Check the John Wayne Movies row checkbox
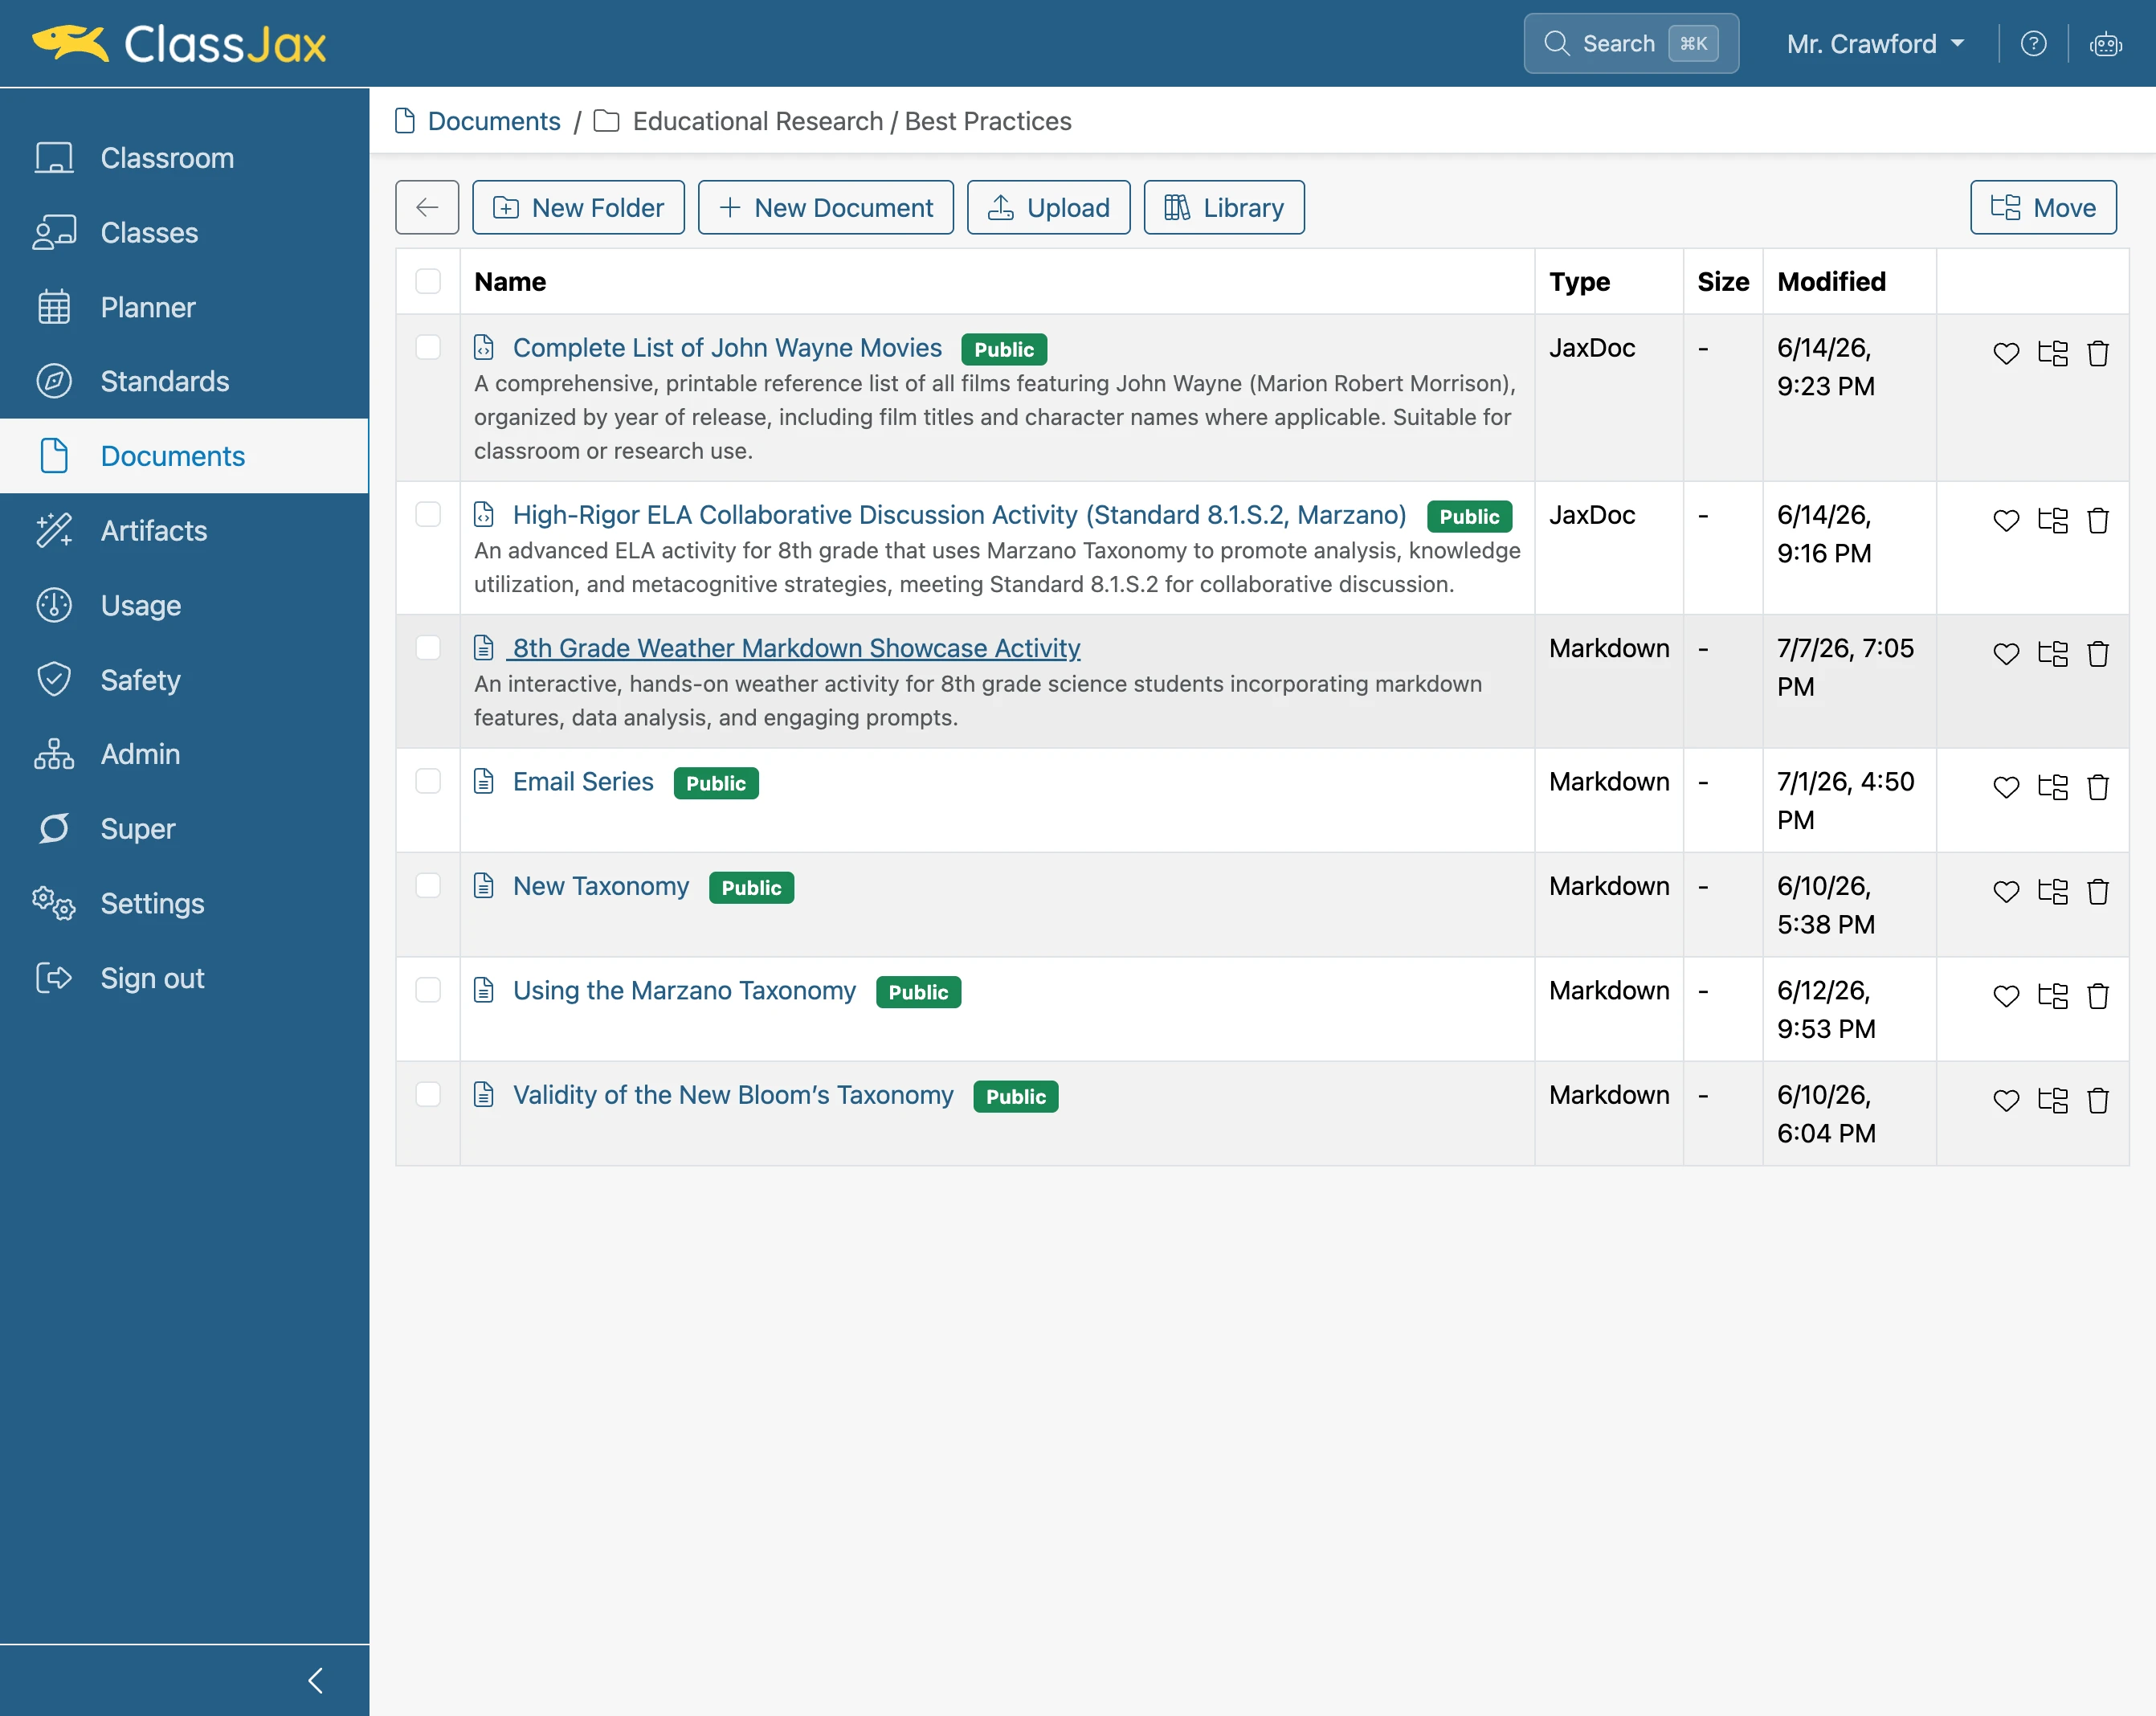Viewport: 2156px width, 1716px height. tap(428, 347)
